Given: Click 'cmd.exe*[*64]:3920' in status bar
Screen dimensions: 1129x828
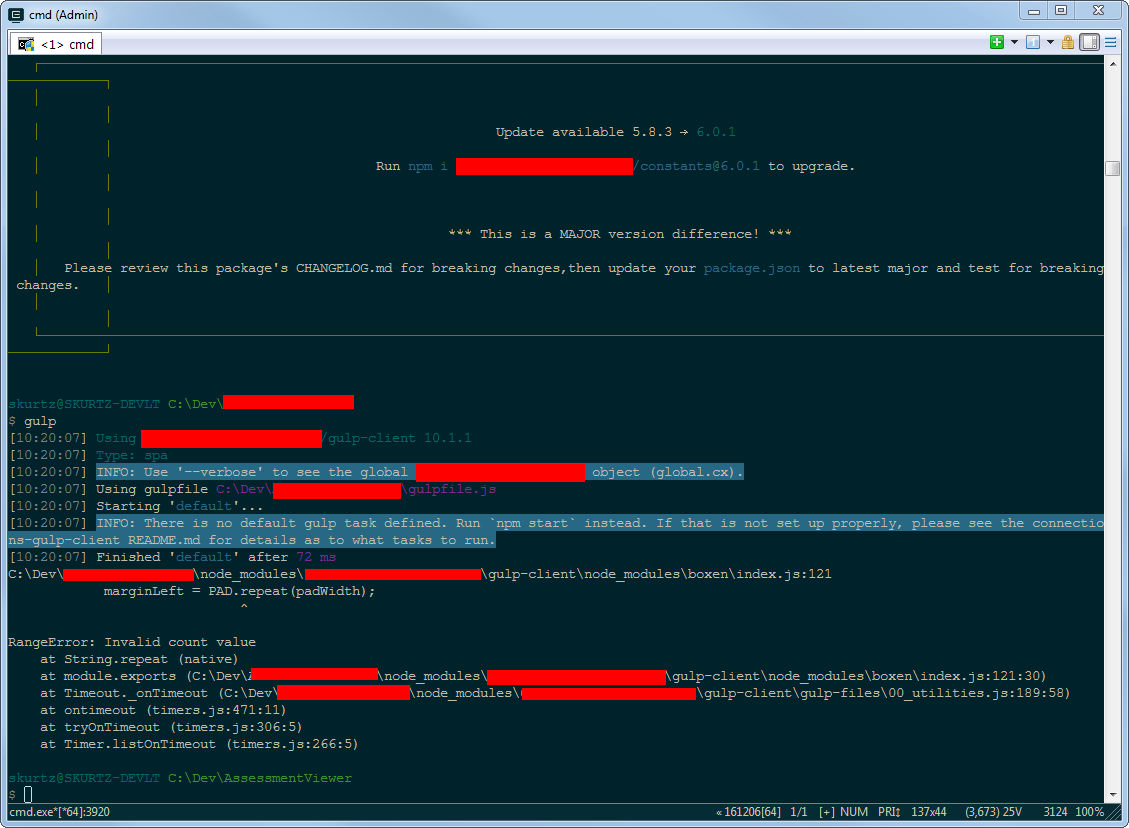Looking at the screenshot, I should pyautogui.click(x=60, y=812).
